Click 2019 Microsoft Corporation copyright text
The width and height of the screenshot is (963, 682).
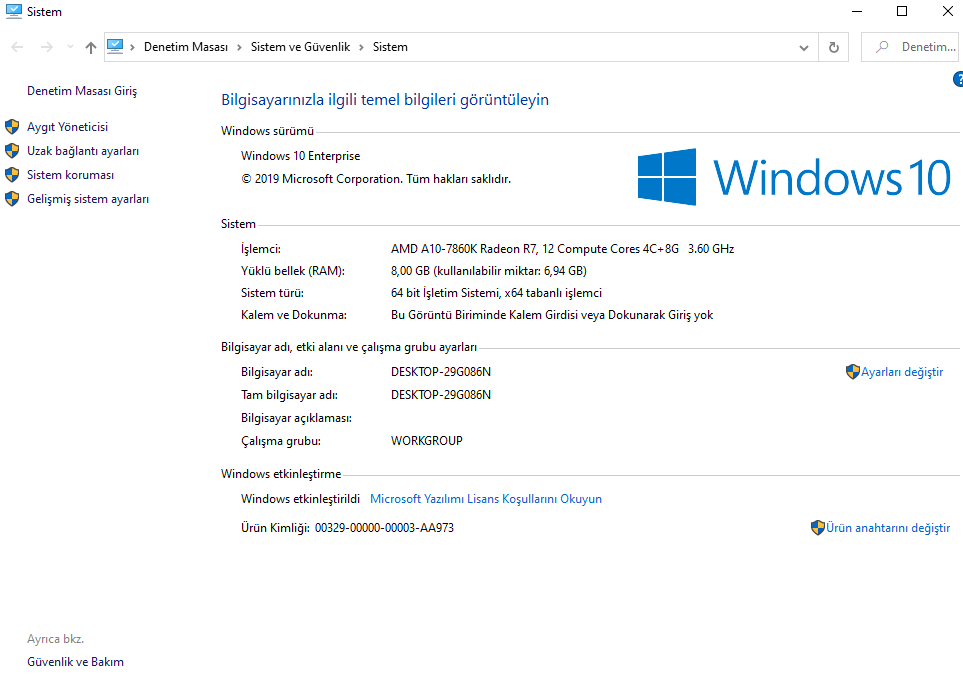tap(376, 179)
